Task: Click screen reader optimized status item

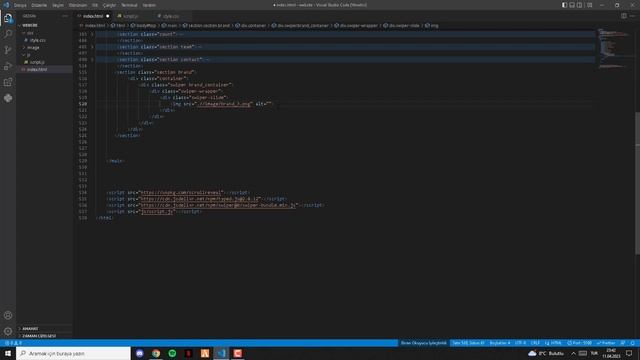Action: [423, 343]
